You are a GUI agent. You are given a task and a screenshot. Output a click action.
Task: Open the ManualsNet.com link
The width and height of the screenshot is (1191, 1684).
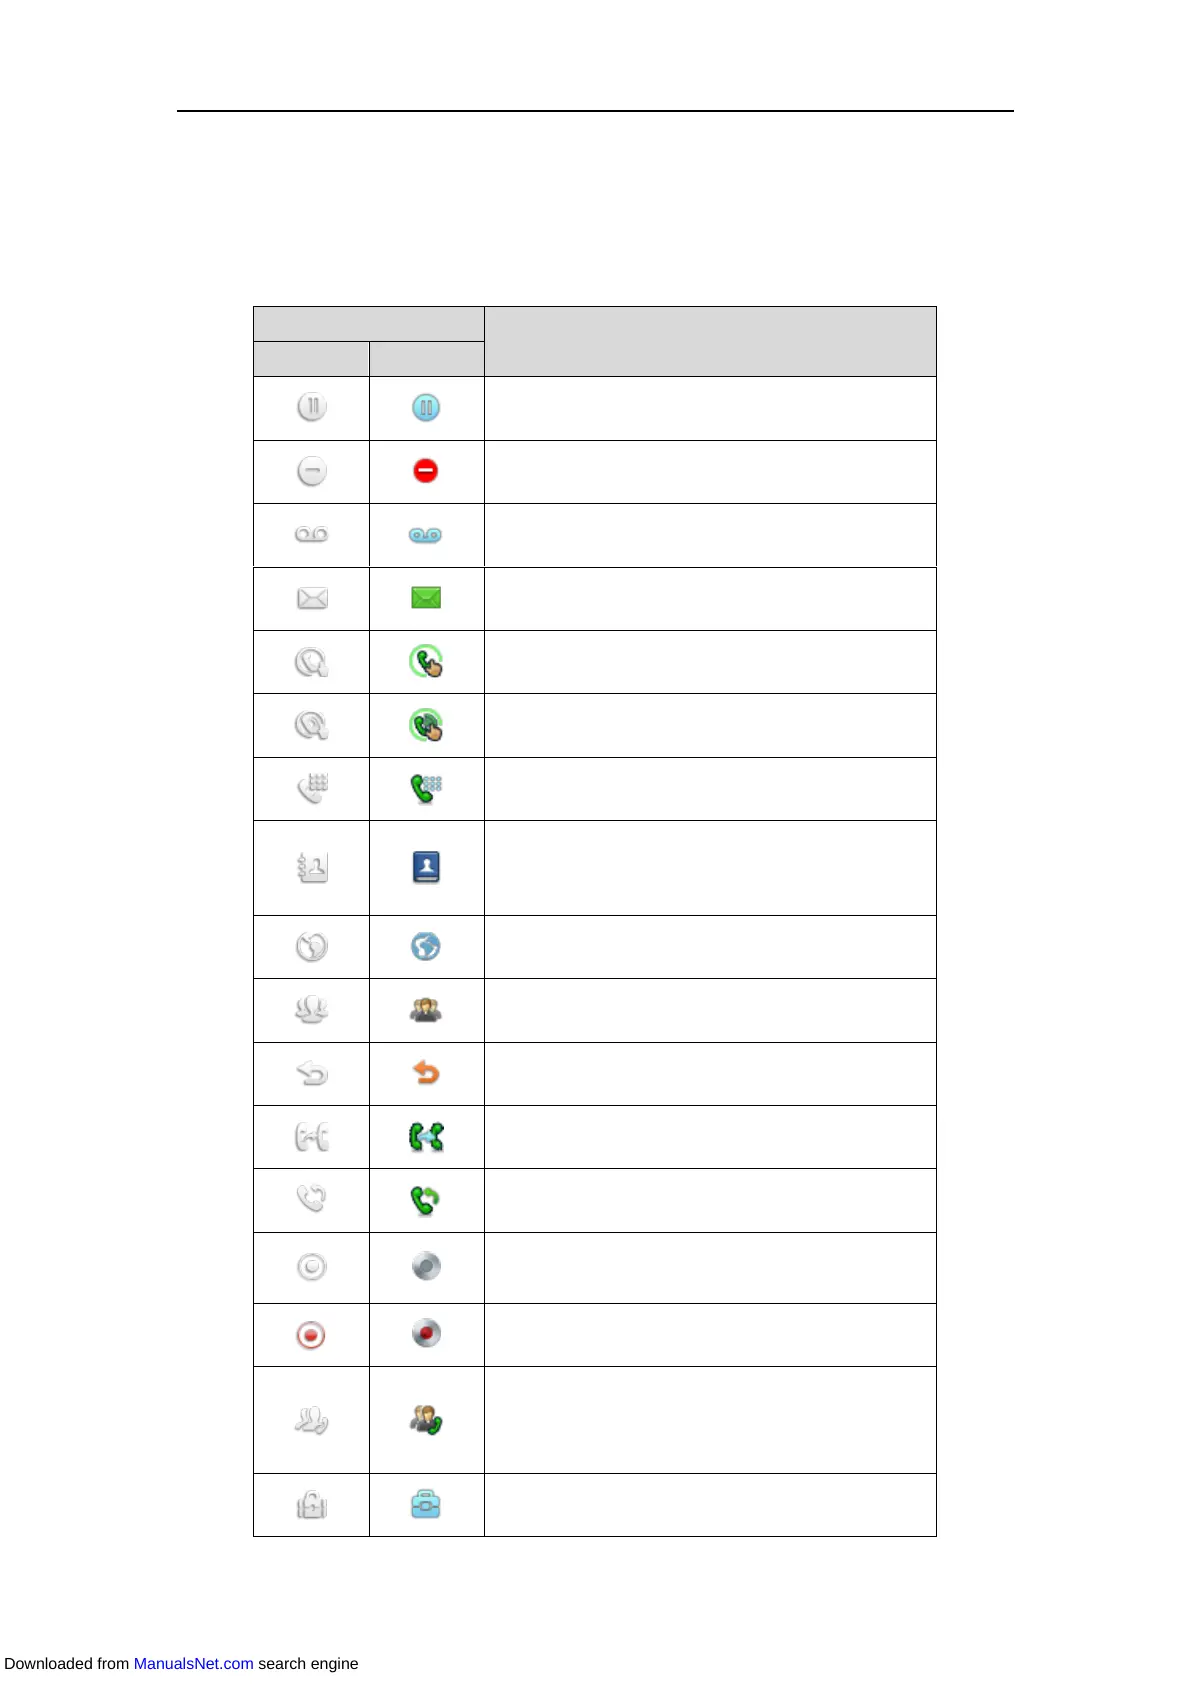click(x=193, y=1663)
